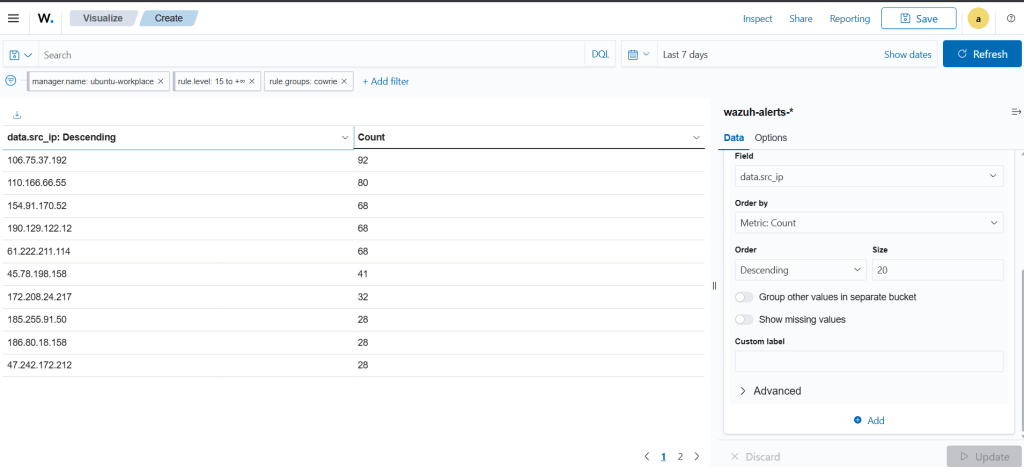
Task: Open the saved queries disk icon
Action: (x=20, y=55)
